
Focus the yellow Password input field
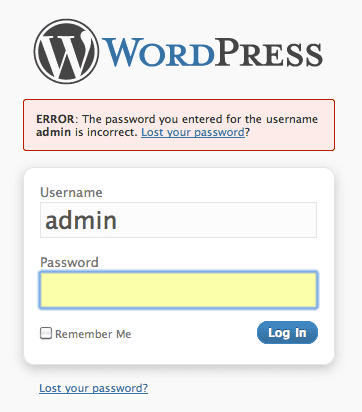[x=178, y=290]
